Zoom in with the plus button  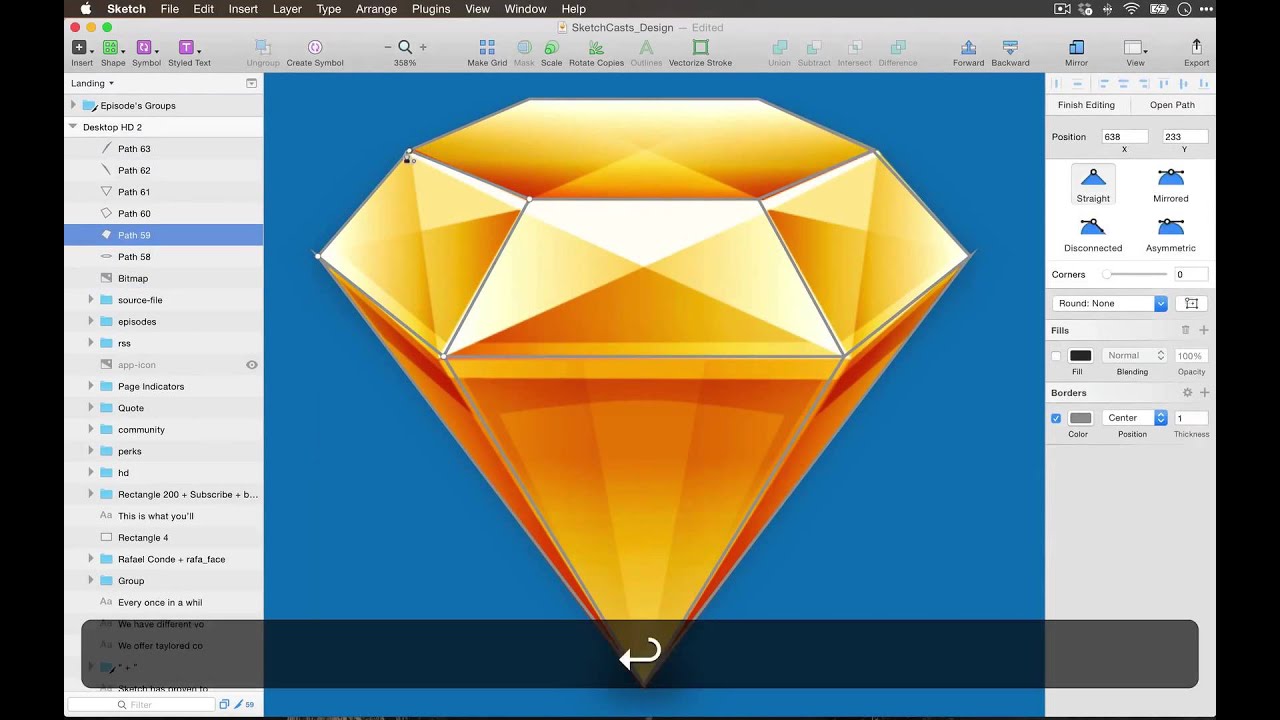point(423,47)
